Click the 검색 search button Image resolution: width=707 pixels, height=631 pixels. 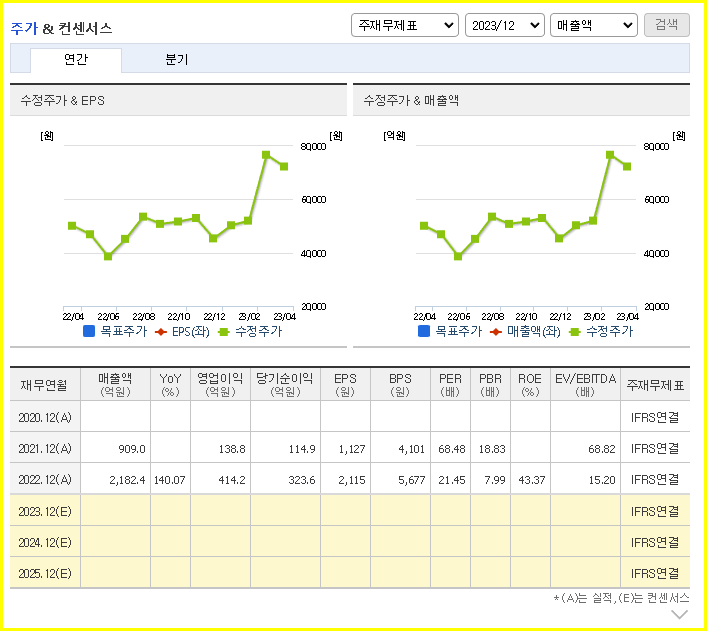pyautogui.click(x=666, y=25)
